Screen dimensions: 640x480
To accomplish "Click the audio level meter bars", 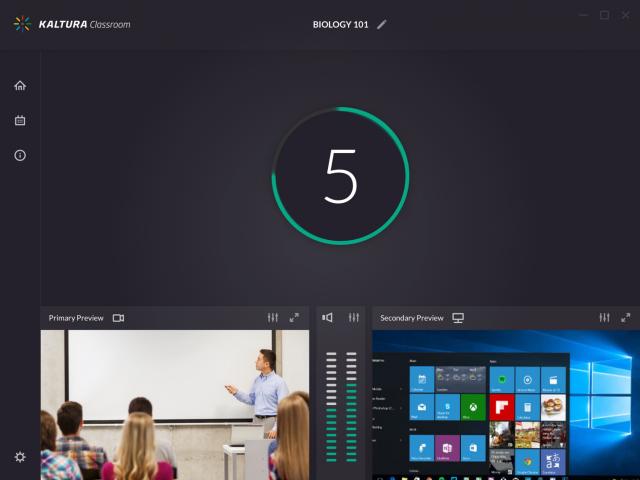I will click(x=341, y=405).
